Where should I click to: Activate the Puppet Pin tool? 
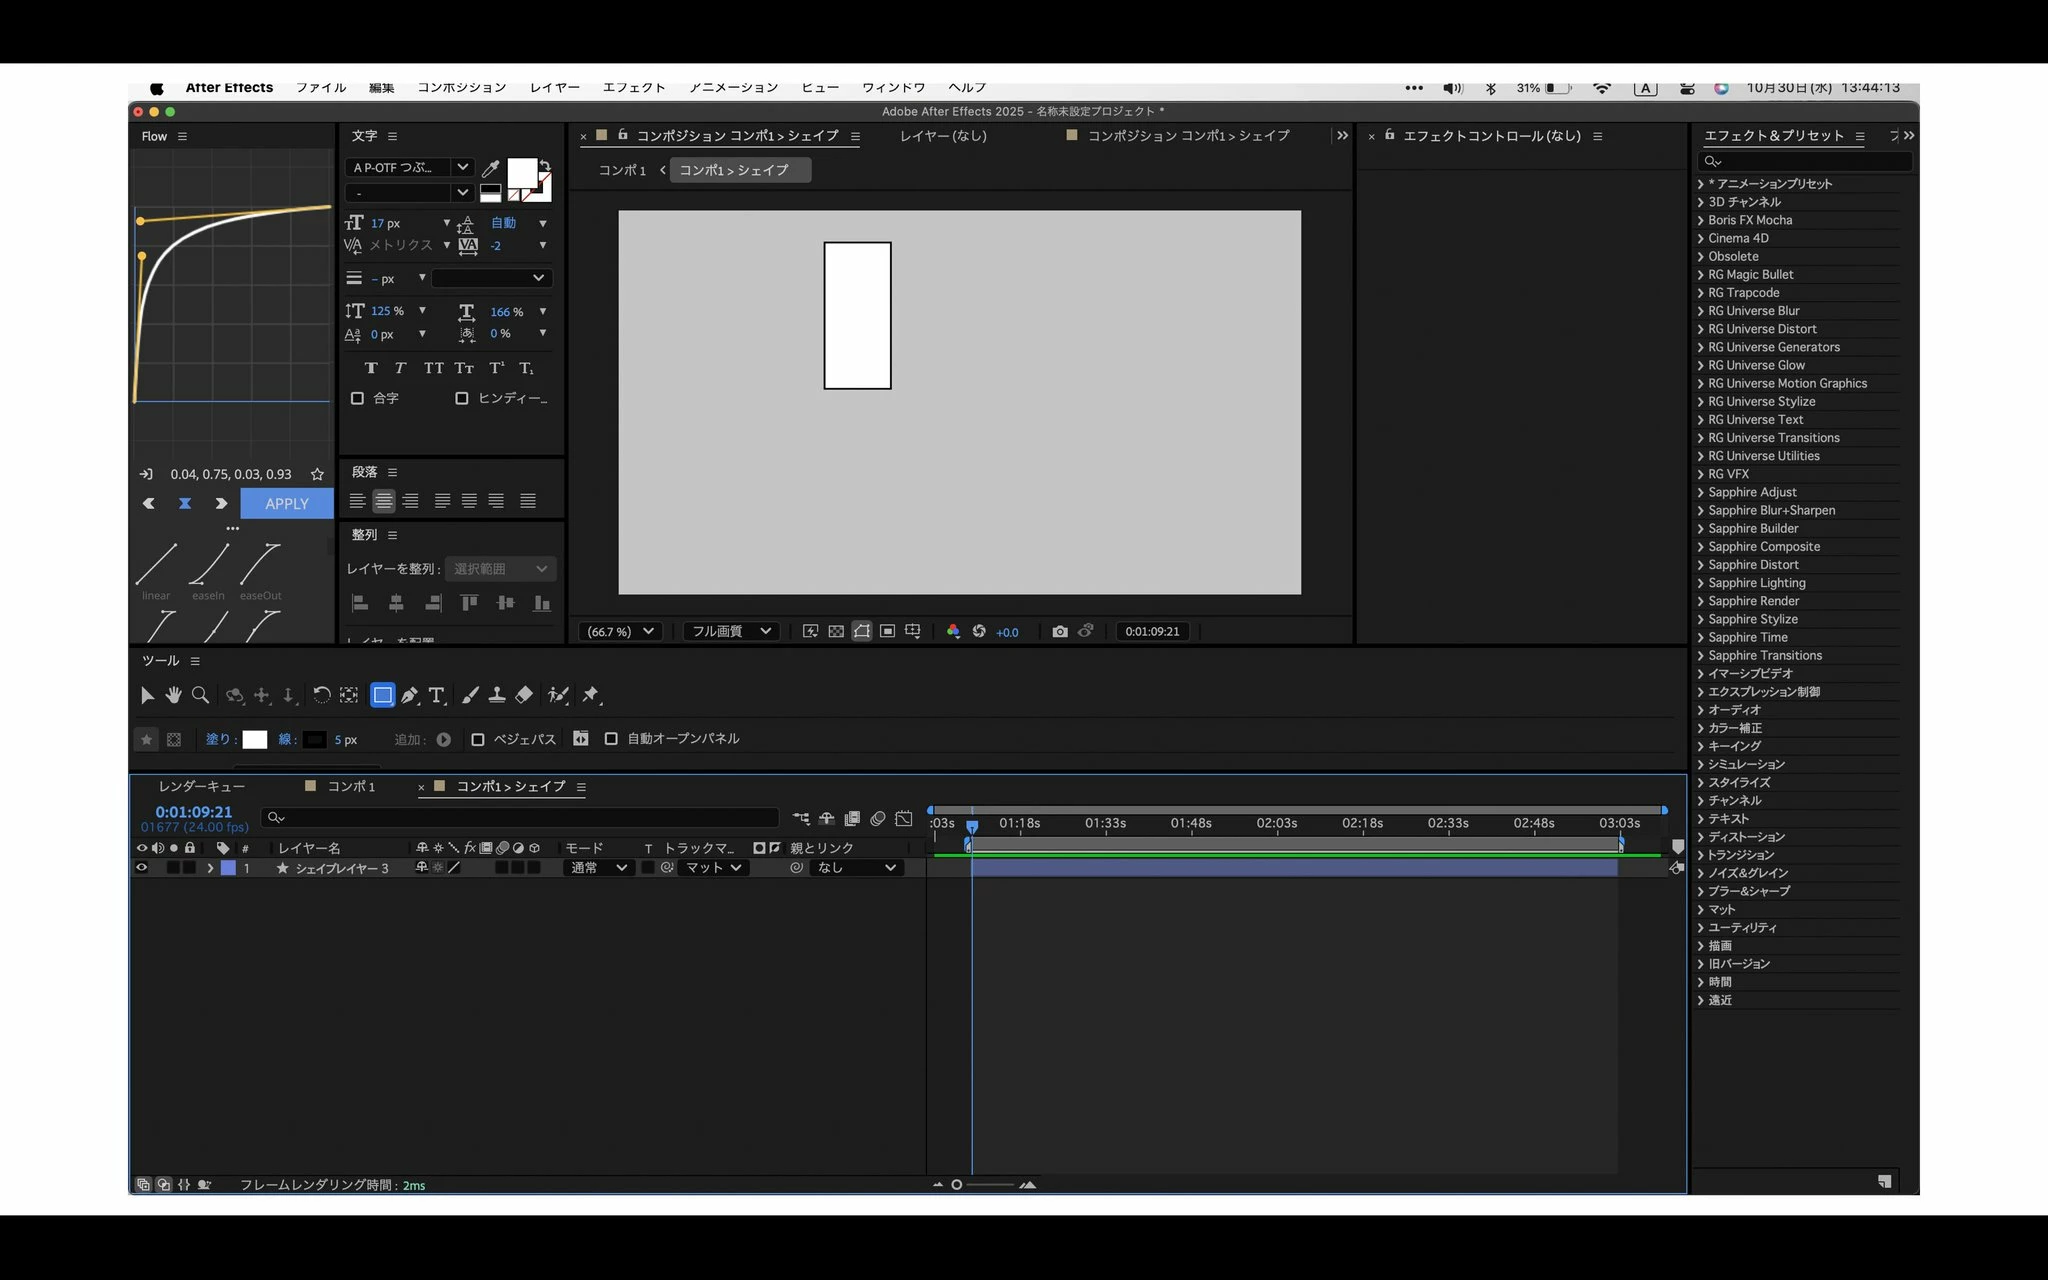pos(590,695)
